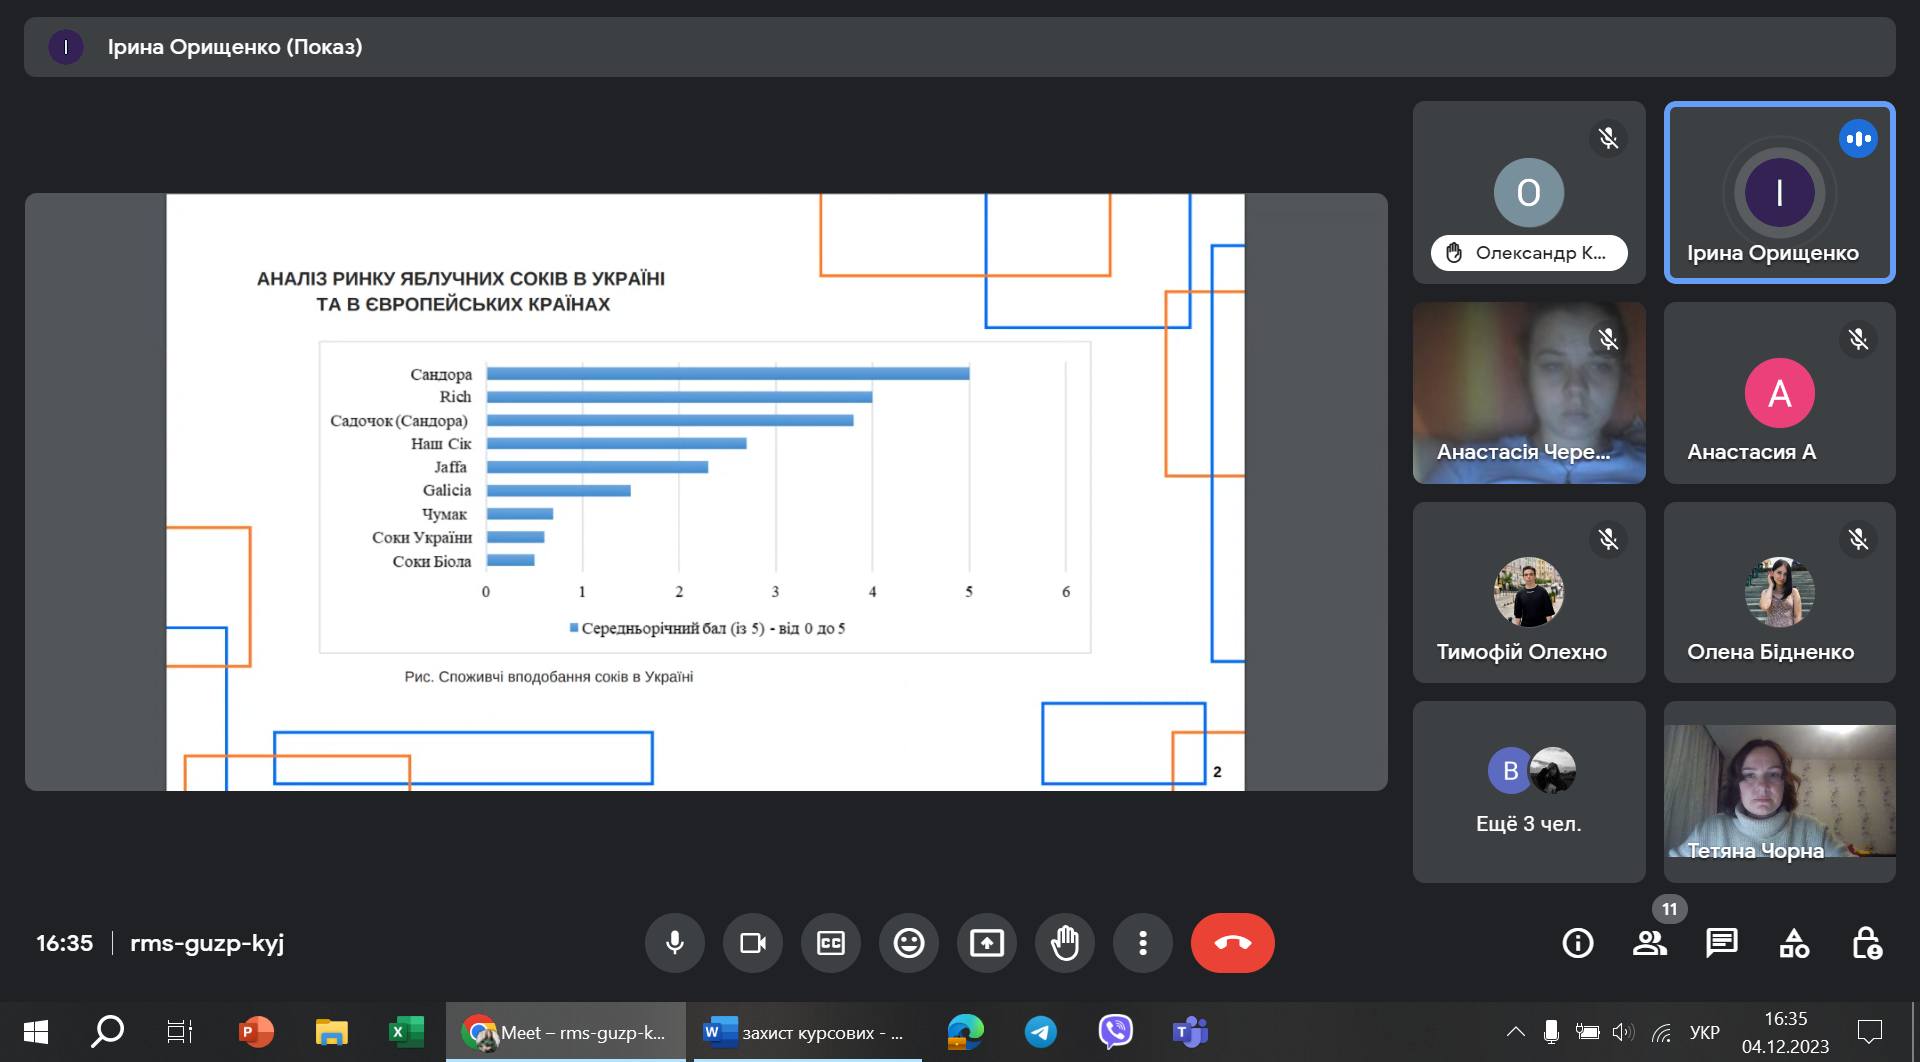Click the muted mic icon on Олександр tile

[1608, 138]
